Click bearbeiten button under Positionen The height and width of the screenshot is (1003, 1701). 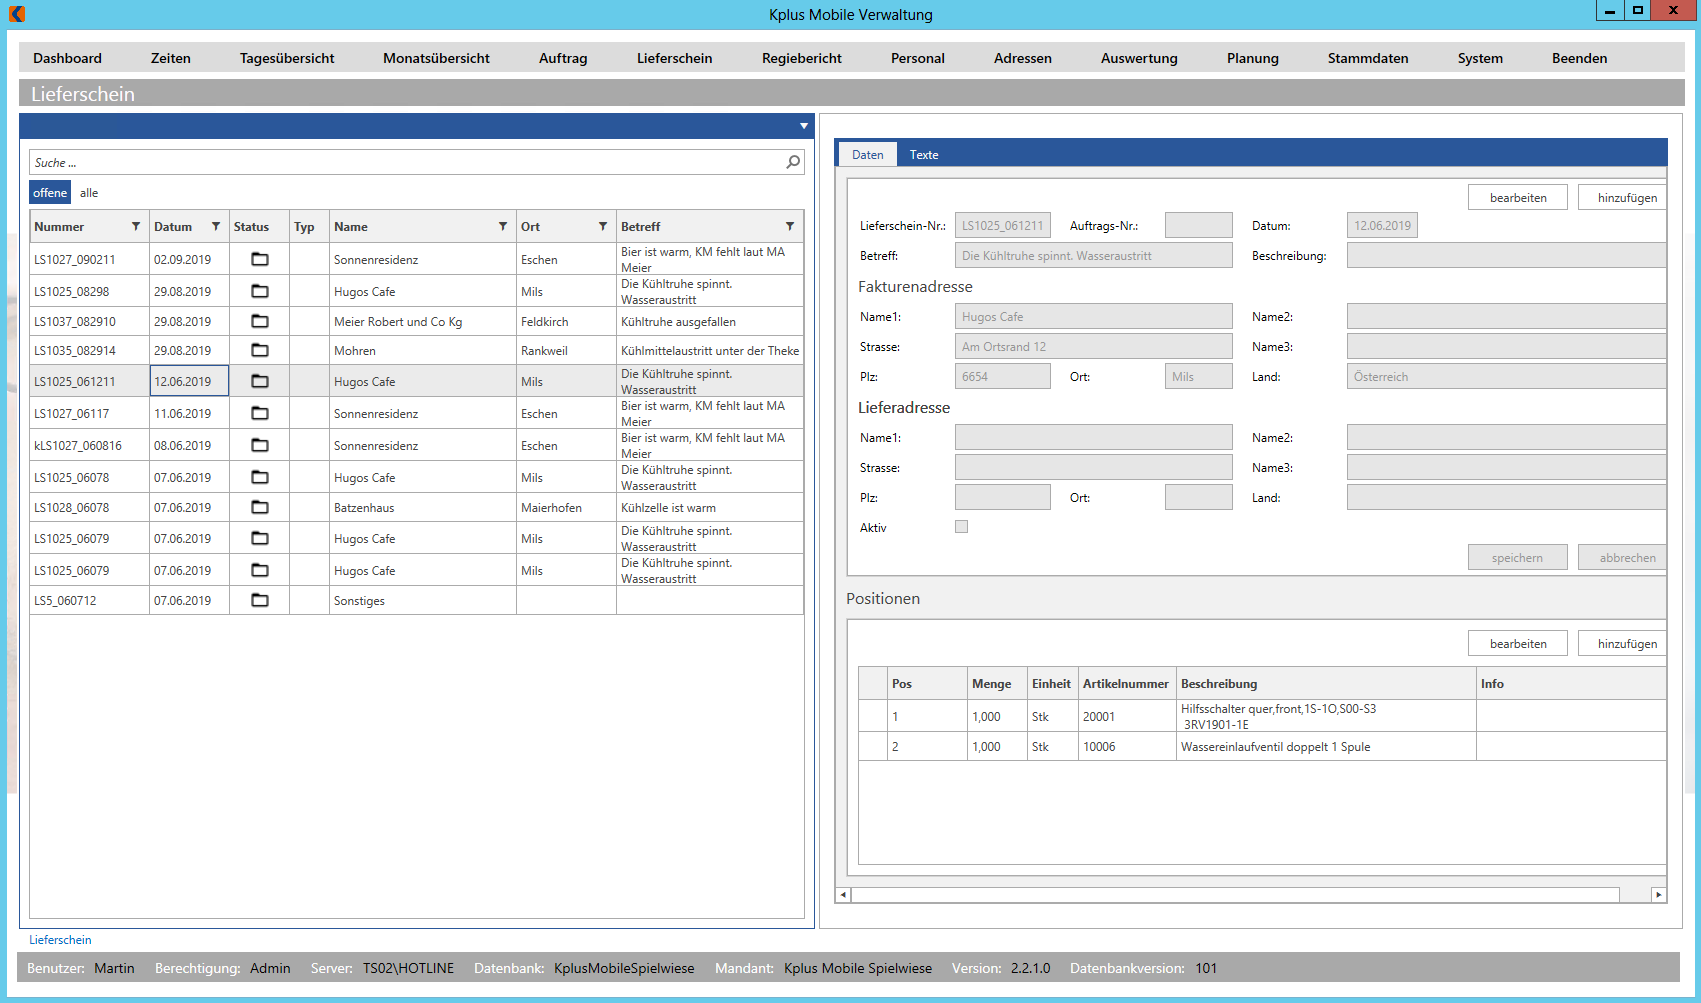coord(1518,643)
